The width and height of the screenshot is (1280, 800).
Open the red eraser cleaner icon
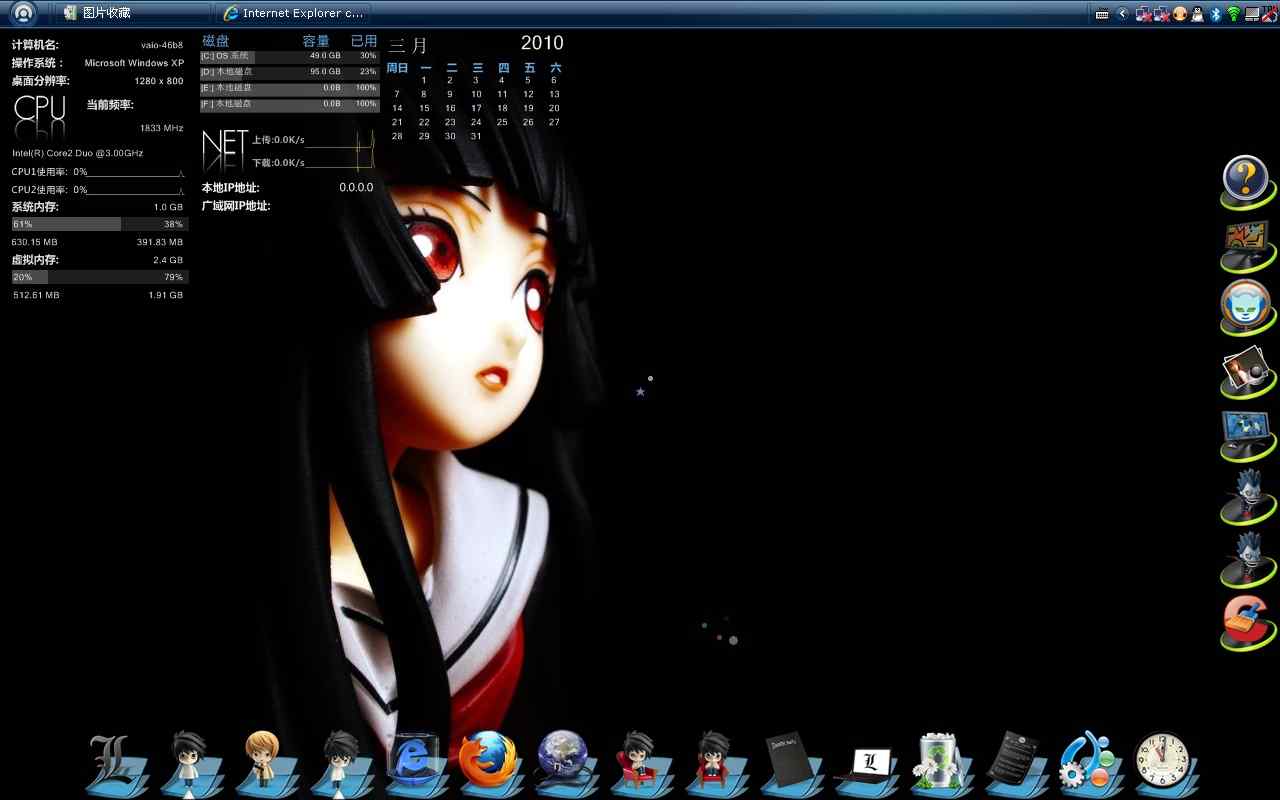pos(1247,623)
